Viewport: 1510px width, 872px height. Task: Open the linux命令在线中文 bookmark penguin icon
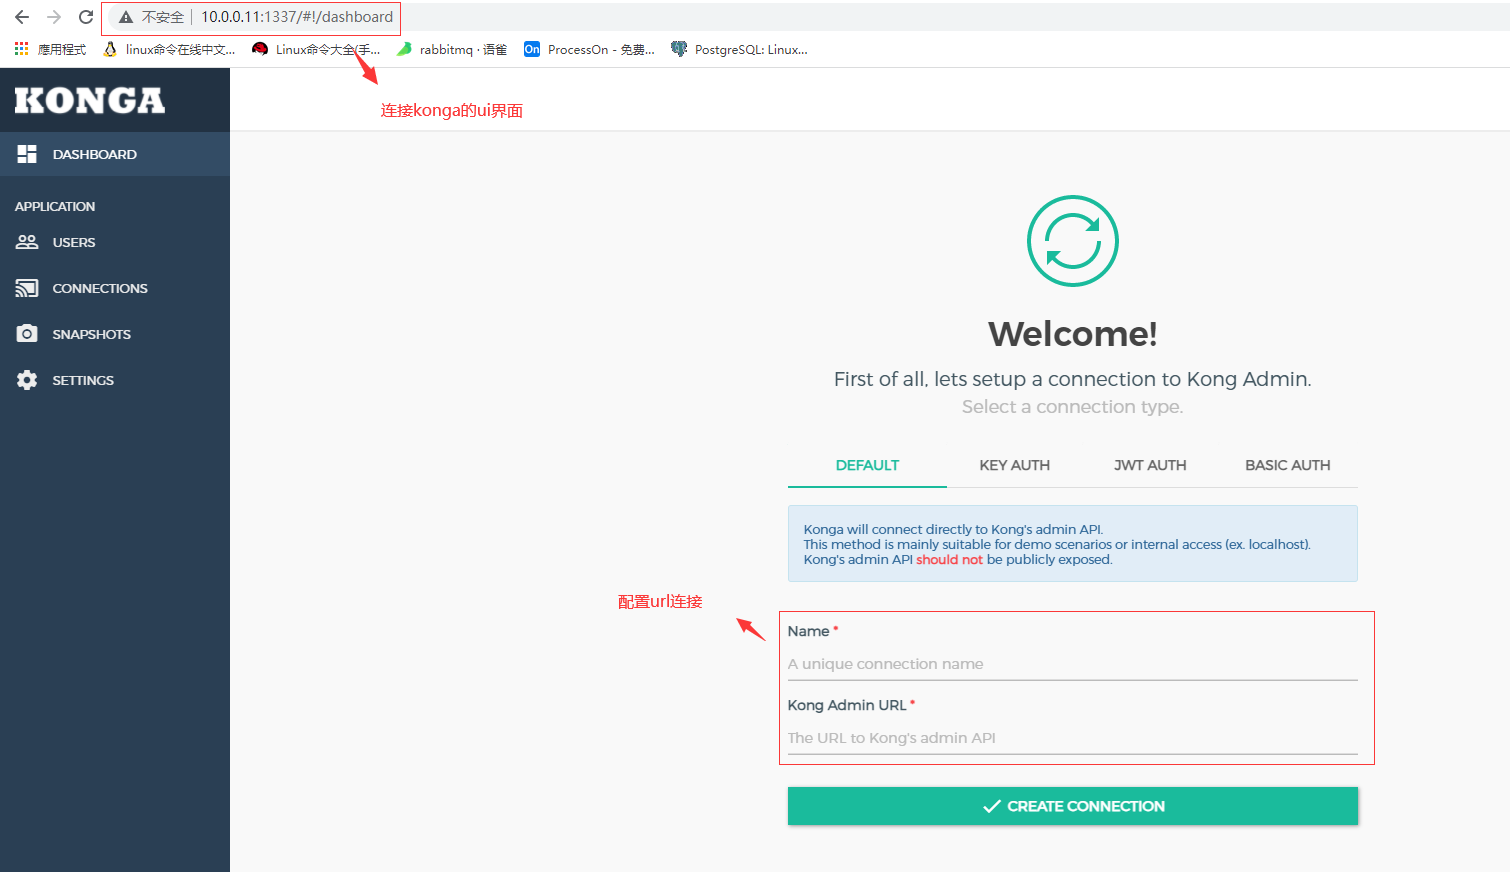pos(110,49)
